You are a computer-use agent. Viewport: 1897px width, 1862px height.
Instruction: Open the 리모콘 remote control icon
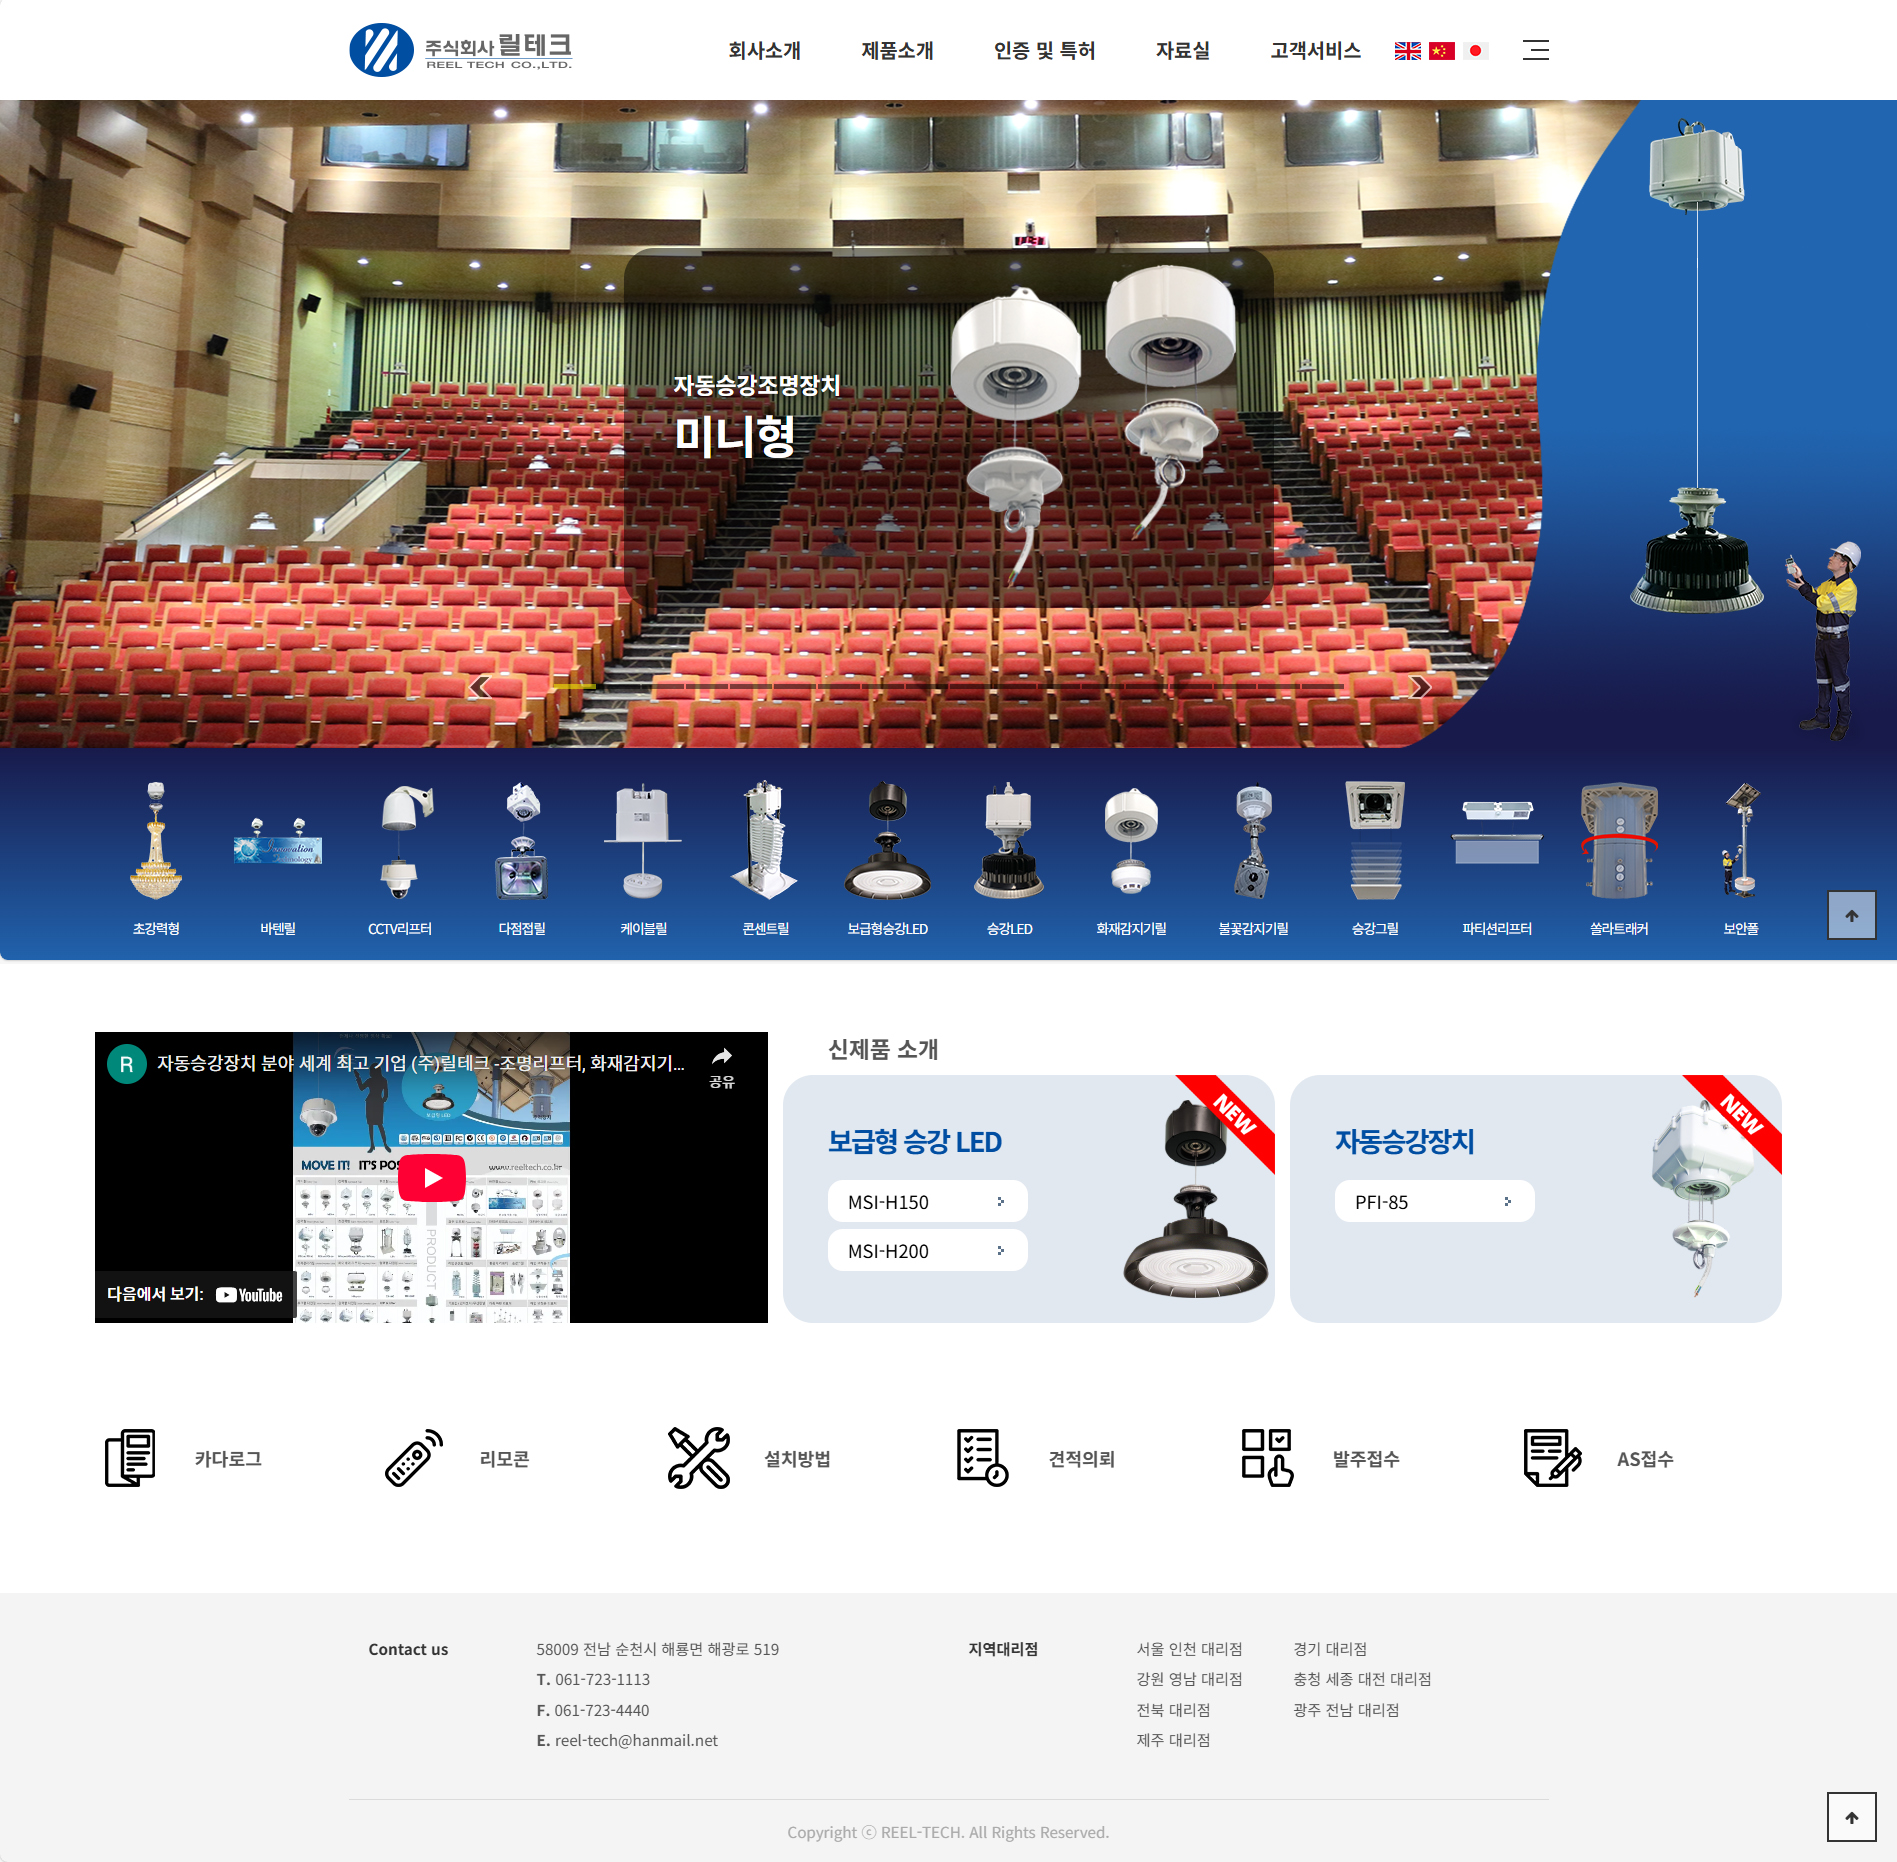pyautogui.click(x=414, y=1458)
